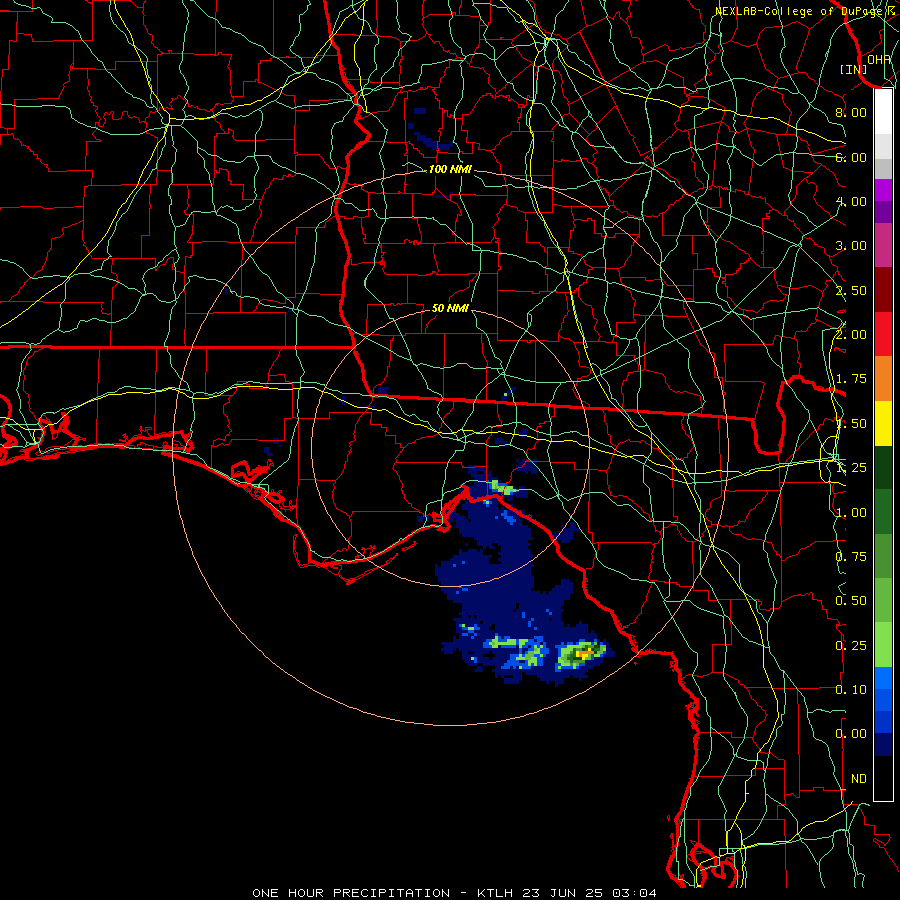
Task: Click the OHR product label
Action: (879, 59)
